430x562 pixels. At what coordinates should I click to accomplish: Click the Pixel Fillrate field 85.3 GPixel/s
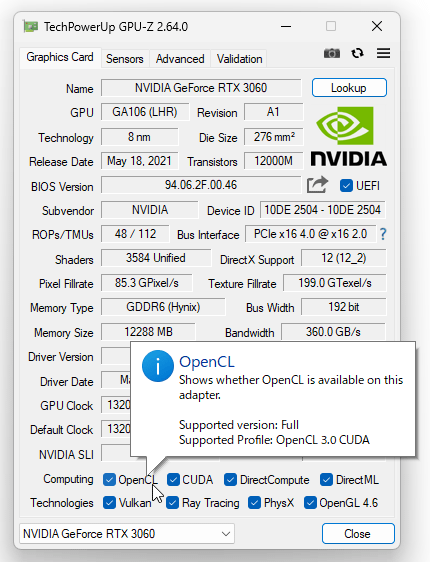pos(147,283)
